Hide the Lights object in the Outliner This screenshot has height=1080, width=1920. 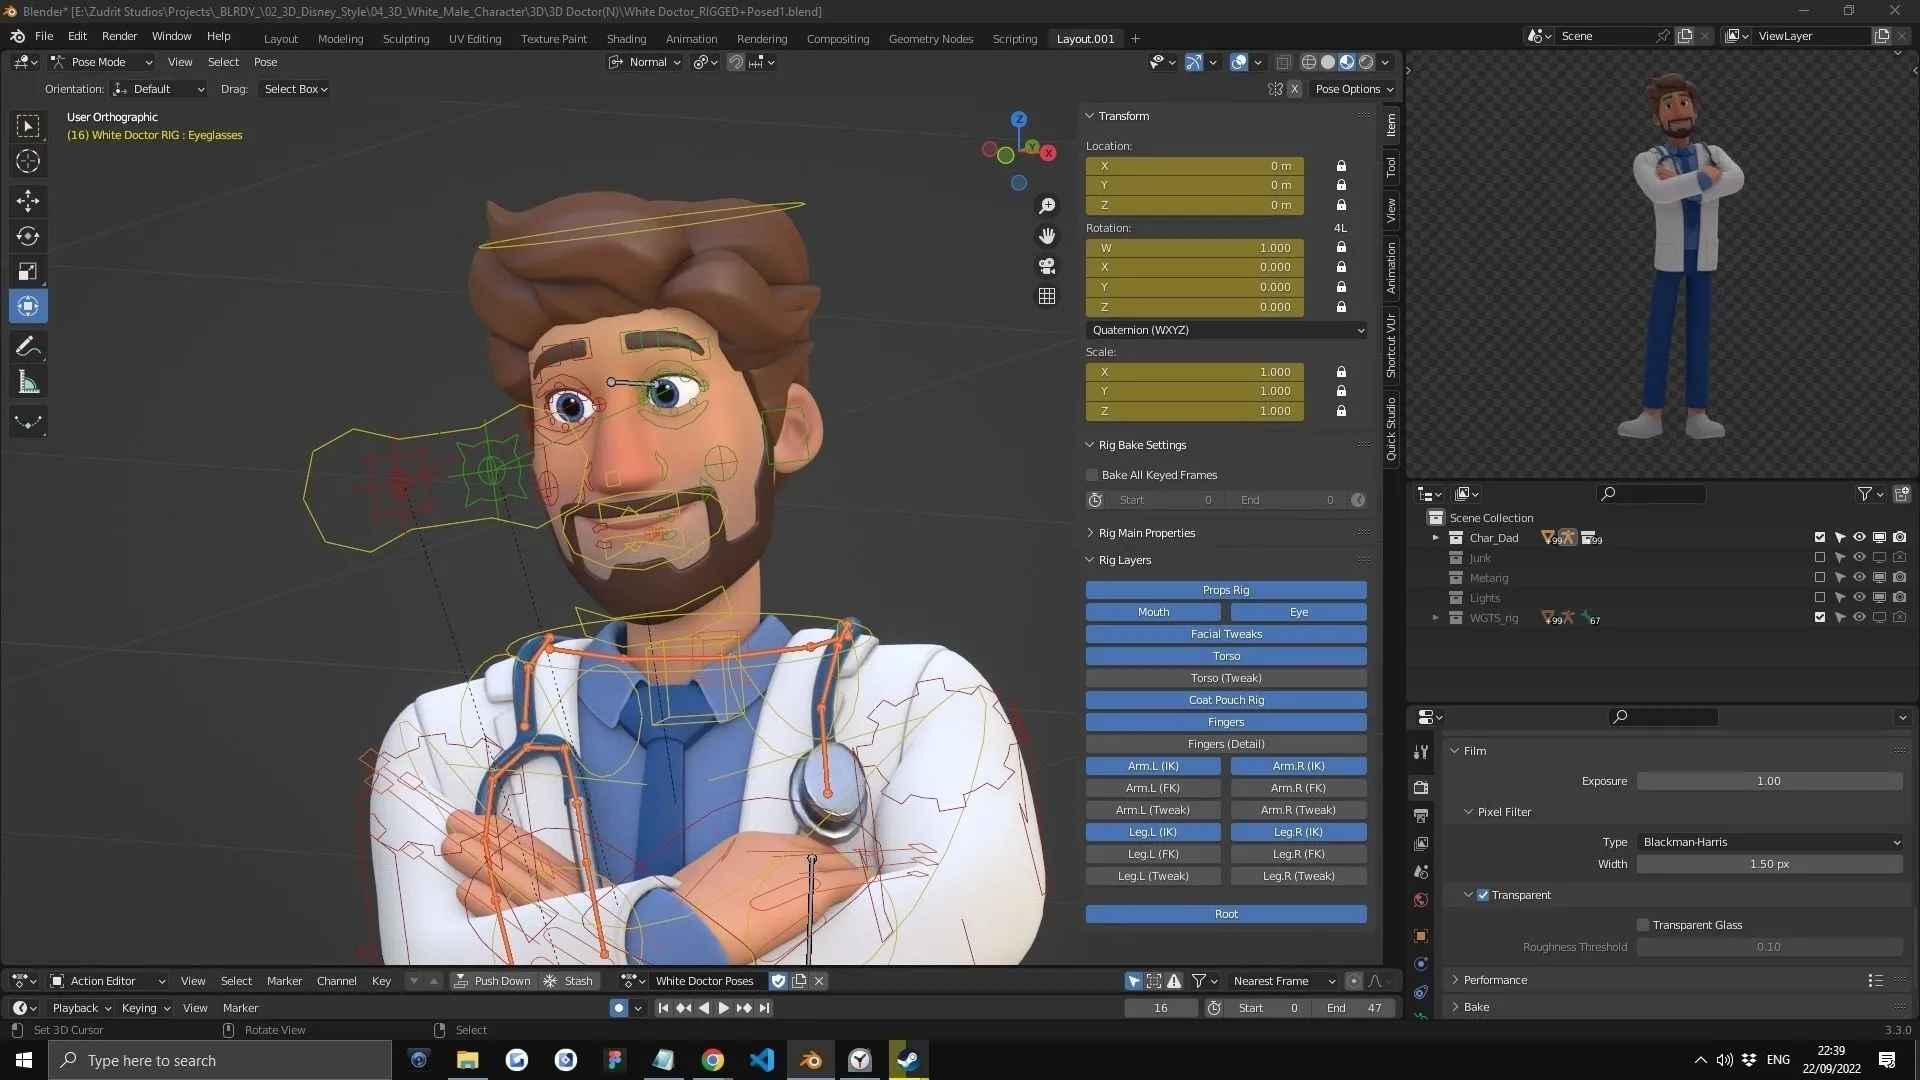pos(1859,597)
